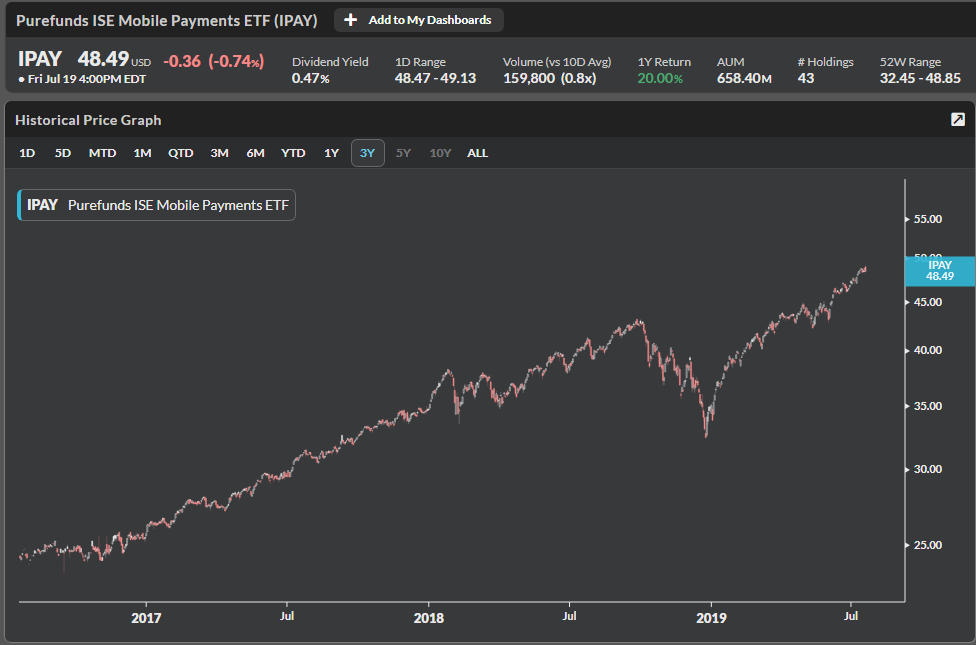Screen dimensions: 976x645
Task: Click the 1Y Return 20.00% value
Action: click(660, 78)
